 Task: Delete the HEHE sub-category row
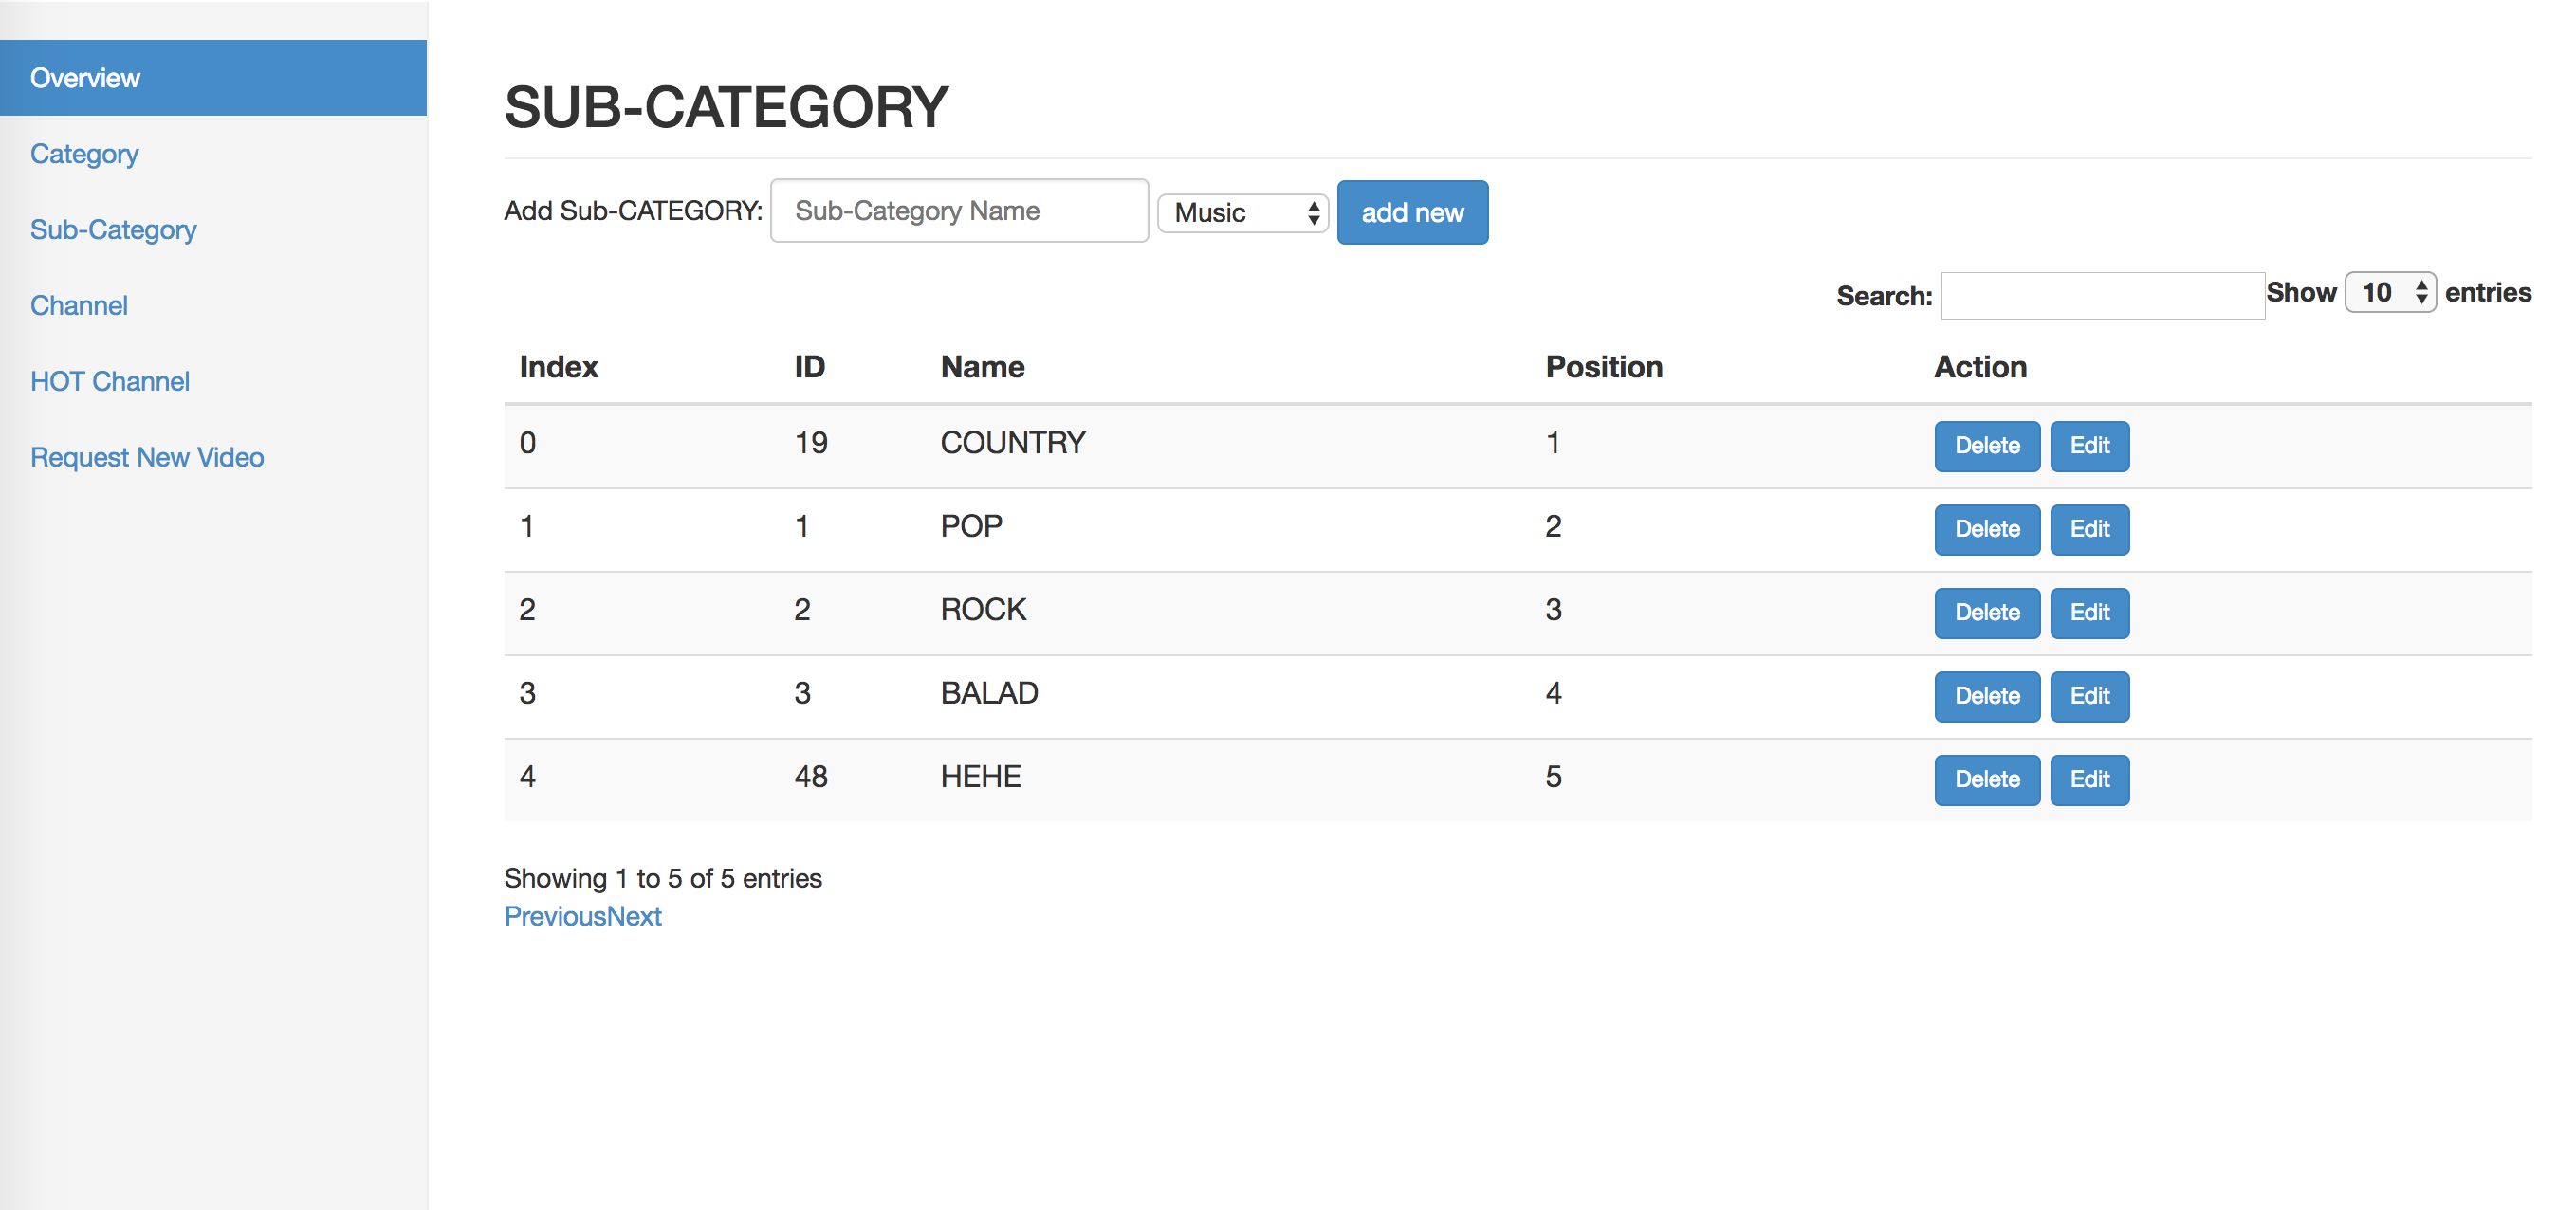pos(1986,780)
